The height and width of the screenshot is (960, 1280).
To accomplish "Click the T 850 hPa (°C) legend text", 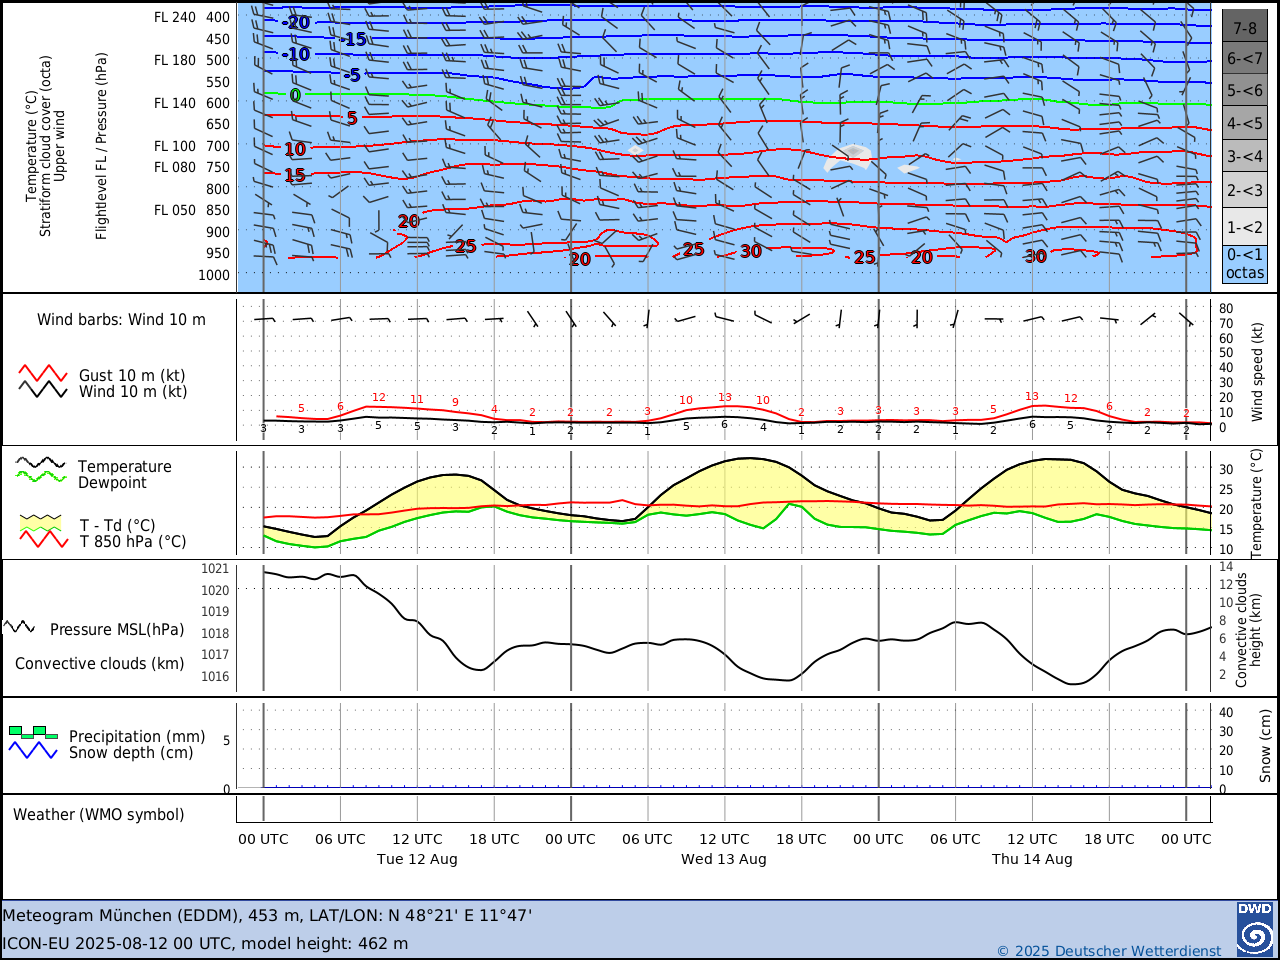I will pyautogui.click(x=133, y=542).
